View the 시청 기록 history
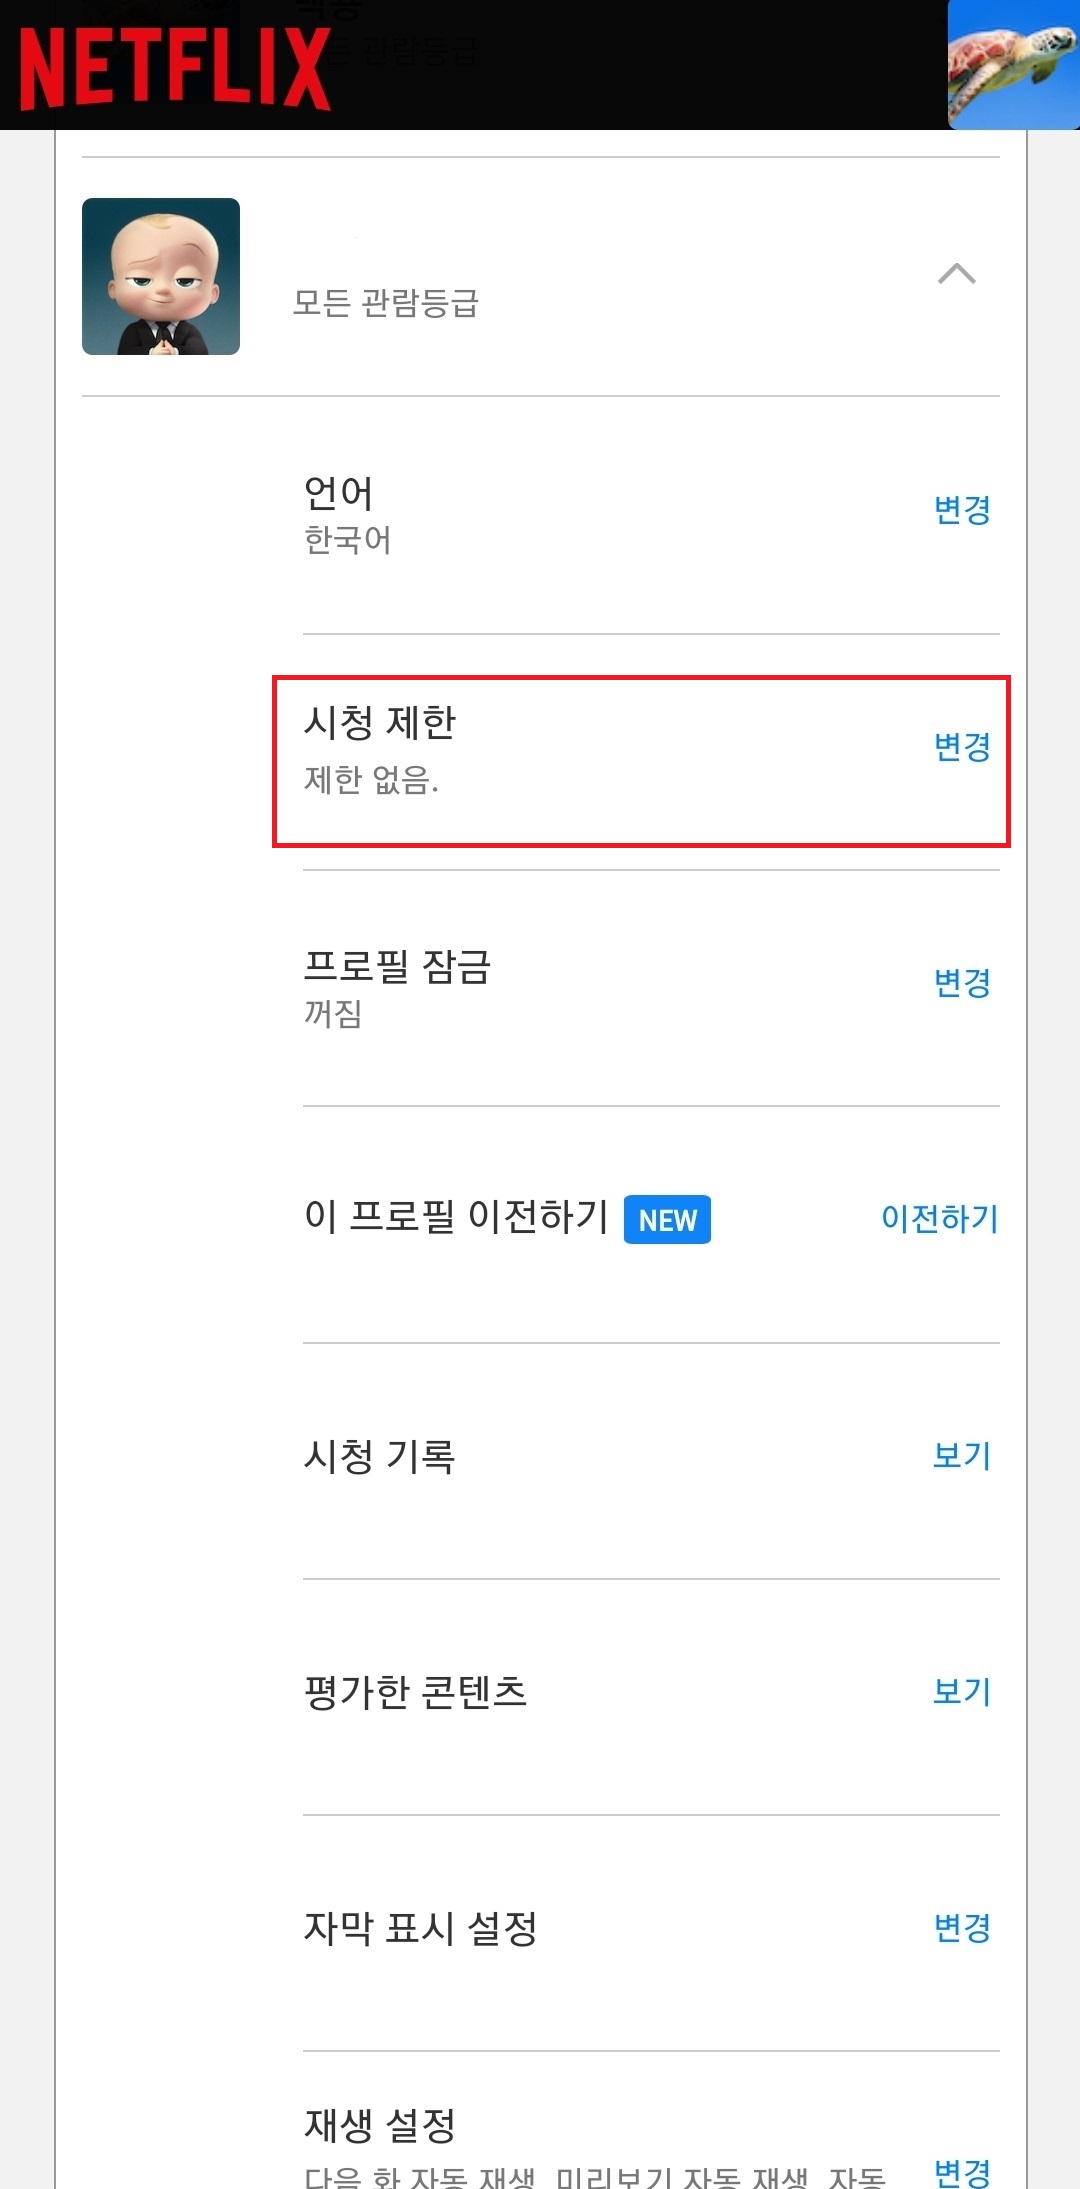Image resolution: width=1080 pixels, height=2189 pixels. (x=961, y=1456)
